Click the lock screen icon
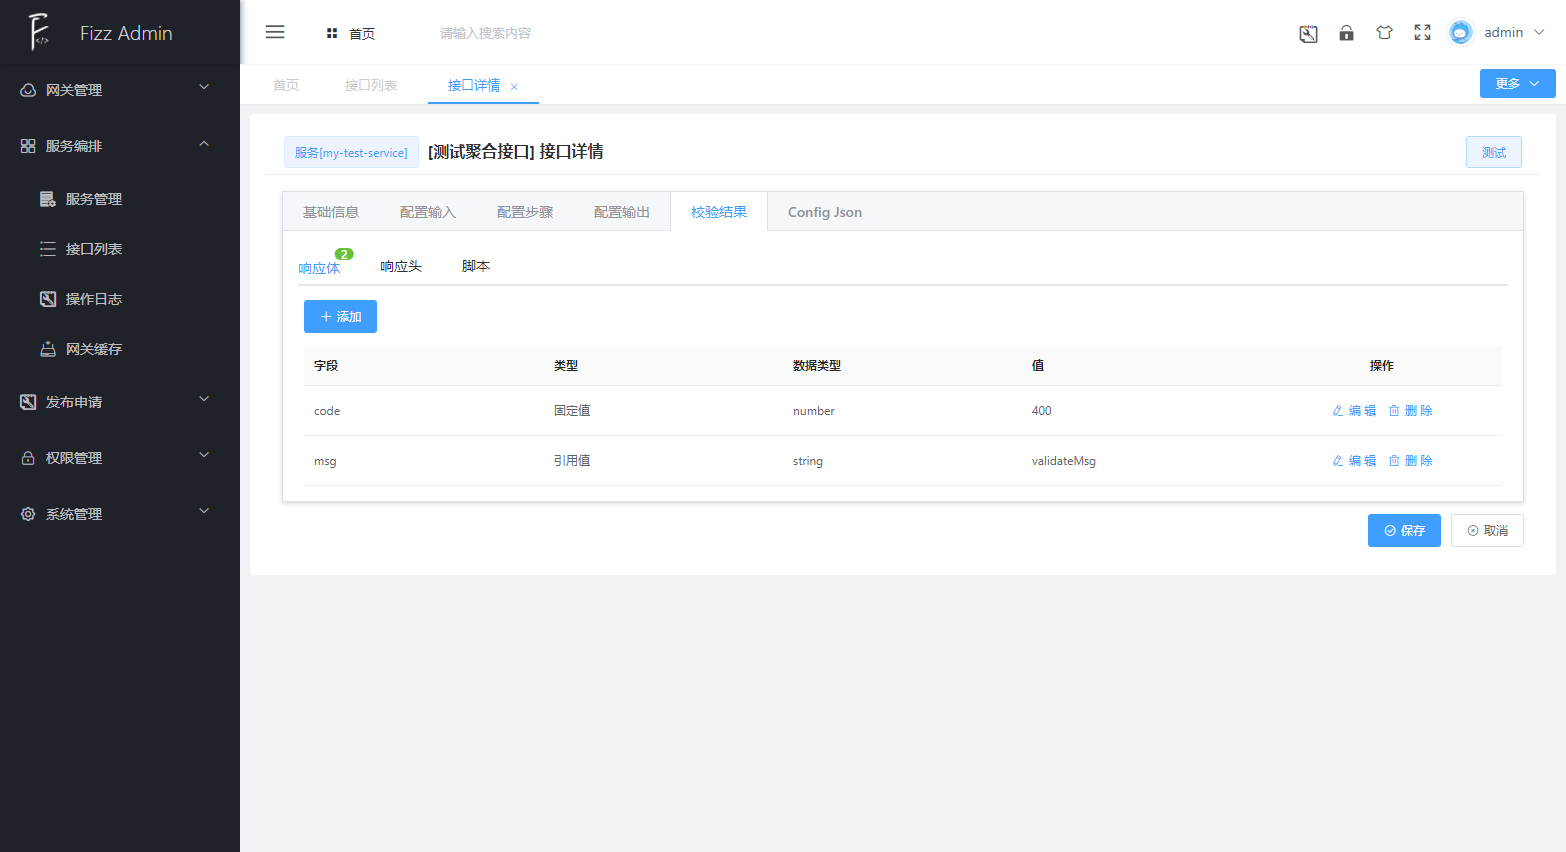Screen dimensions: 1566x852 (x=1346, y=33)
